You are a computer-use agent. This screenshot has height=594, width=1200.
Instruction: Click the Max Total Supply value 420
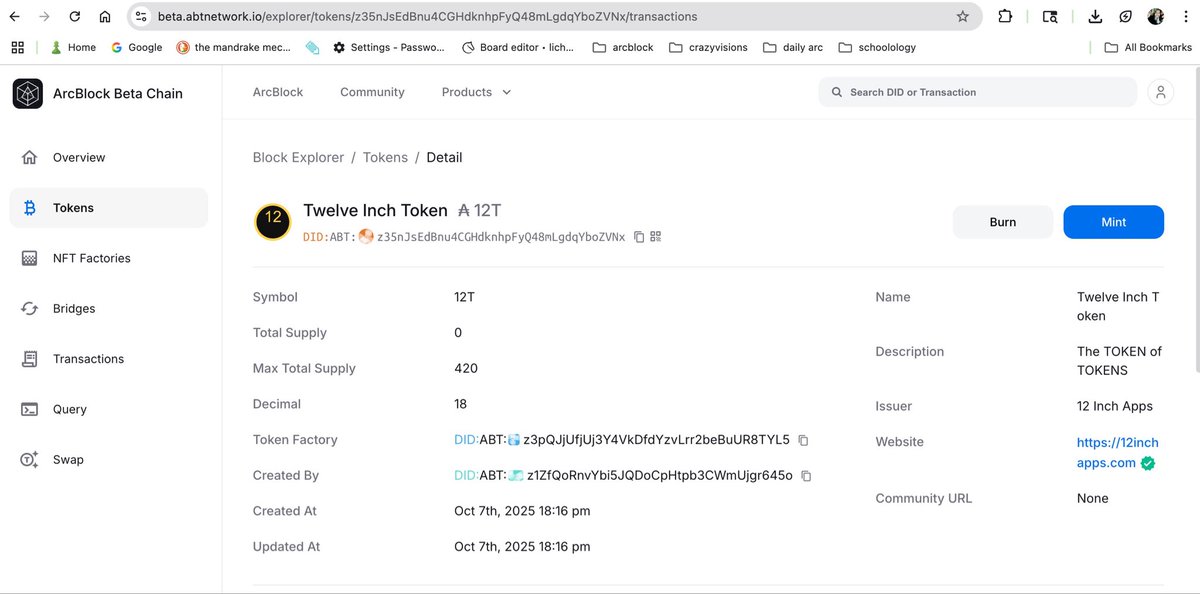pyautogui.click(x=466, y=368)
